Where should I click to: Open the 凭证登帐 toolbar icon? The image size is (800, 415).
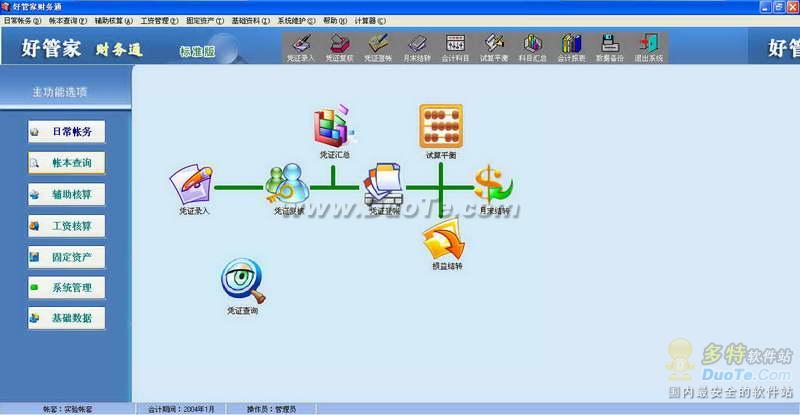coord(378,48)
